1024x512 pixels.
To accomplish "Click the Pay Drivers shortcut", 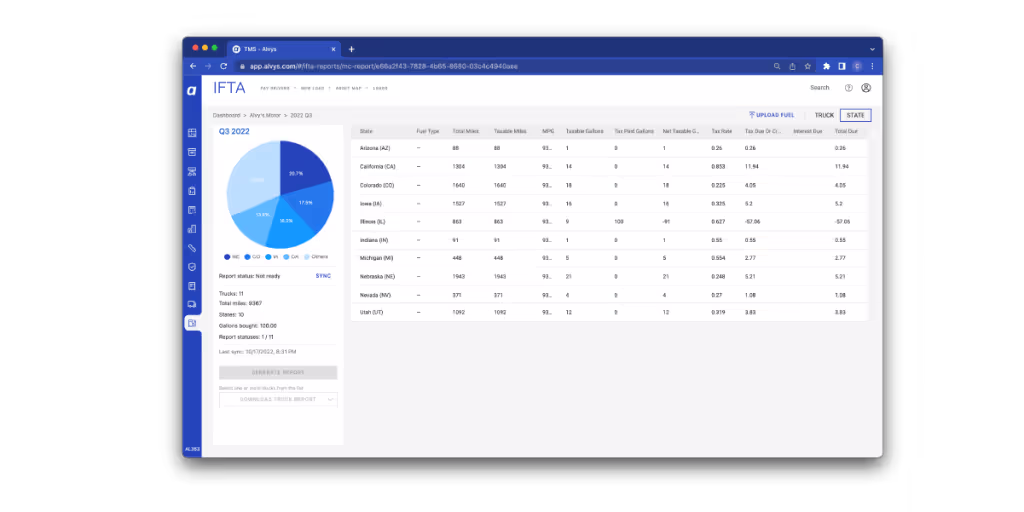I will [275, 88].
